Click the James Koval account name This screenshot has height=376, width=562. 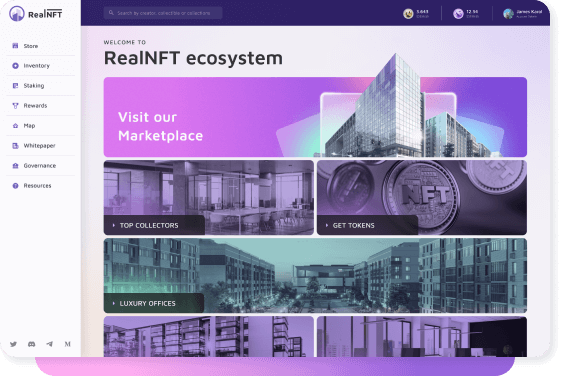529,12
